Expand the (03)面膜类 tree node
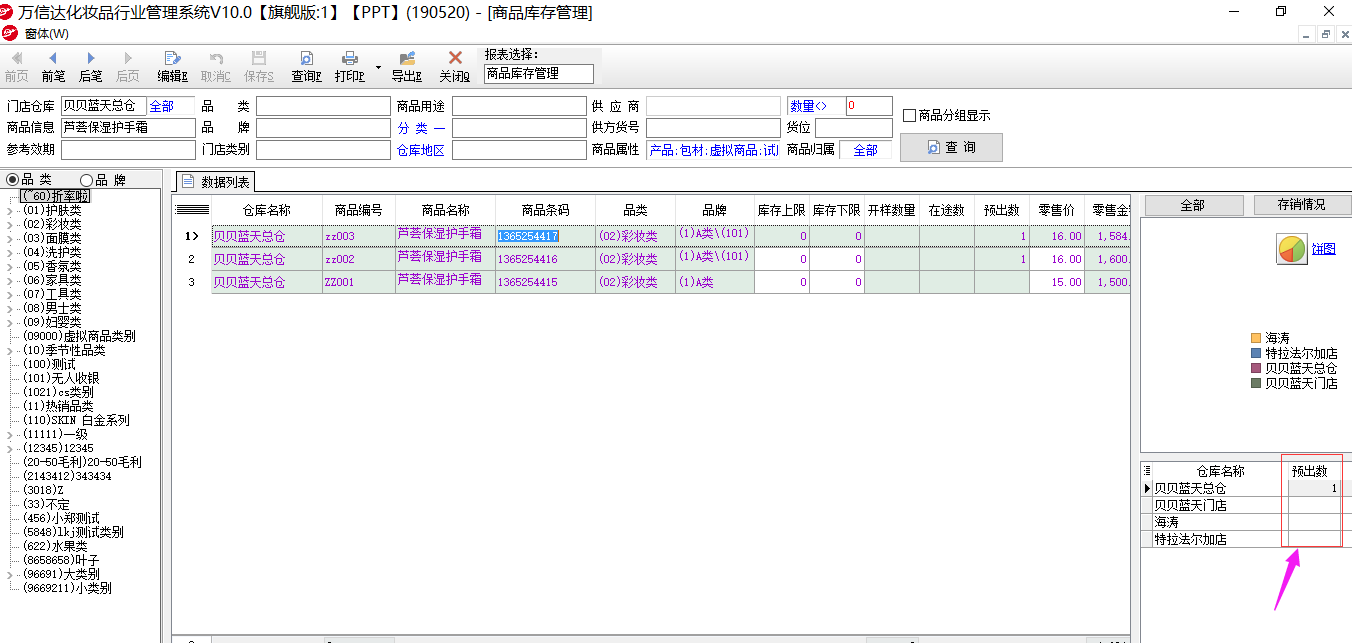 tap(11, 239)
